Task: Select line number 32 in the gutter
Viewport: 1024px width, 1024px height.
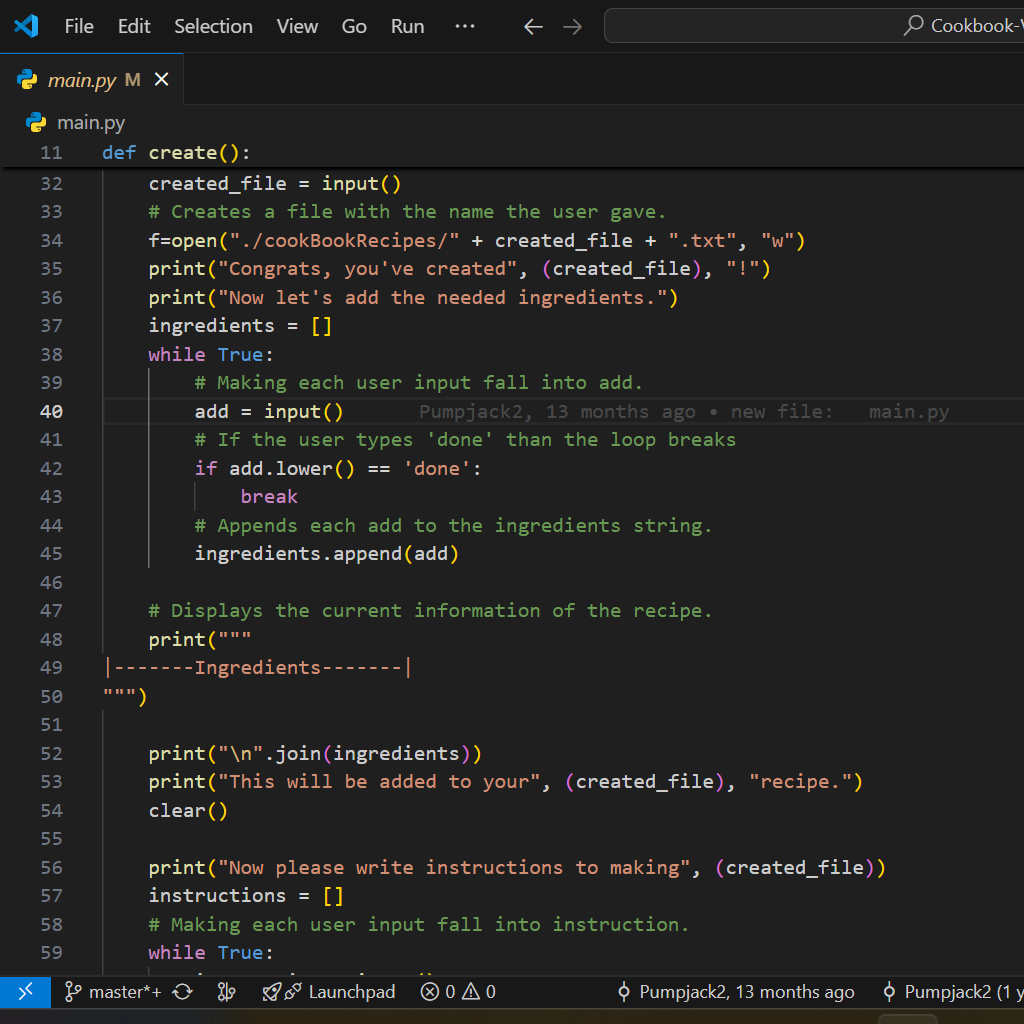Action: click(x=52, y=184)
